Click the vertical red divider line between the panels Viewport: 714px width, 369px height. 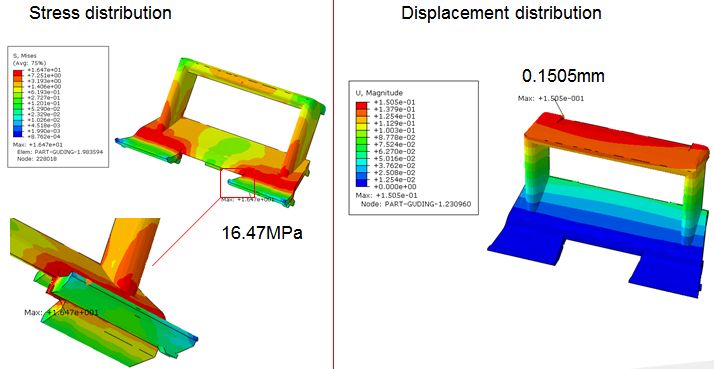tap(333, 184)
